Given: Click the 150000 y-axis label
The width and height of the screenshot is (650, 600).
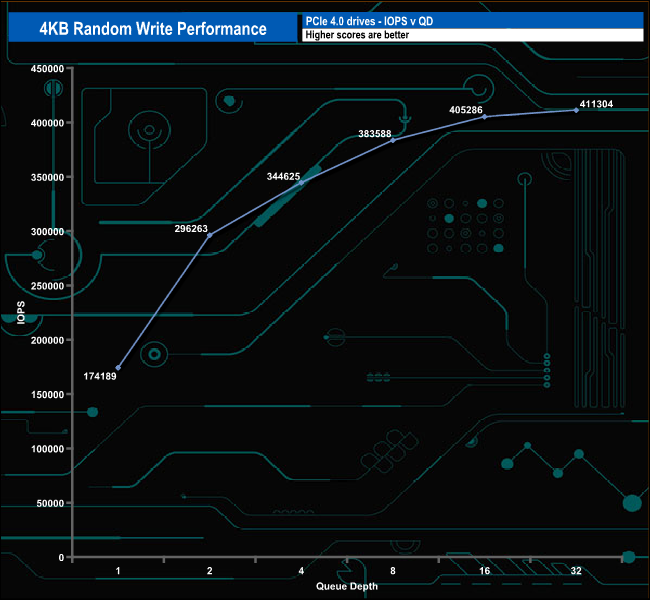Looking at the screenshot, I should tap(47, 395).
